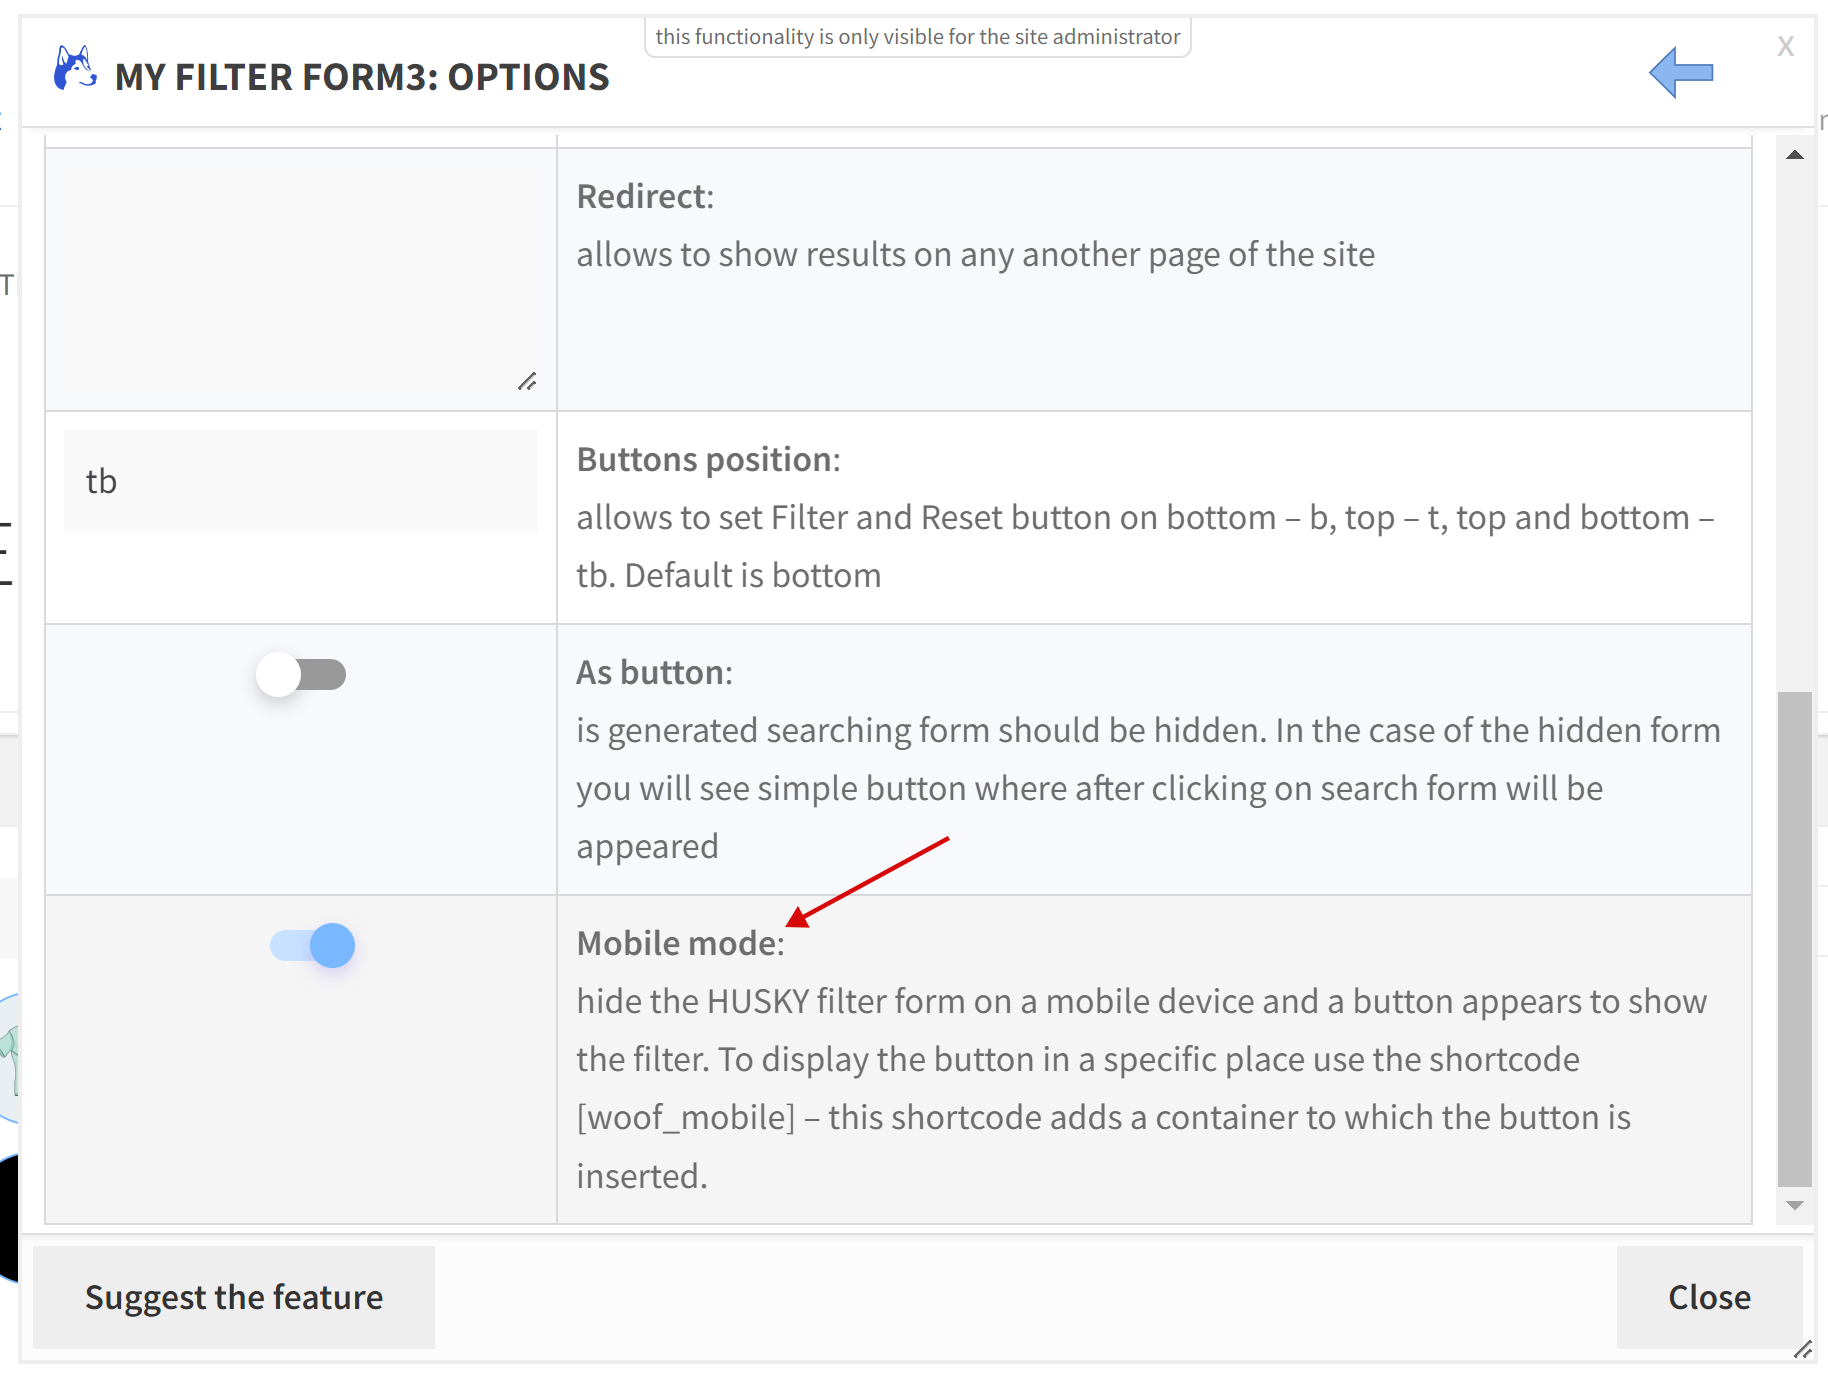Disable the Mobile mode toggle
The image size is (1828, 1383).
pyautogui.click(x=312, y=945)
